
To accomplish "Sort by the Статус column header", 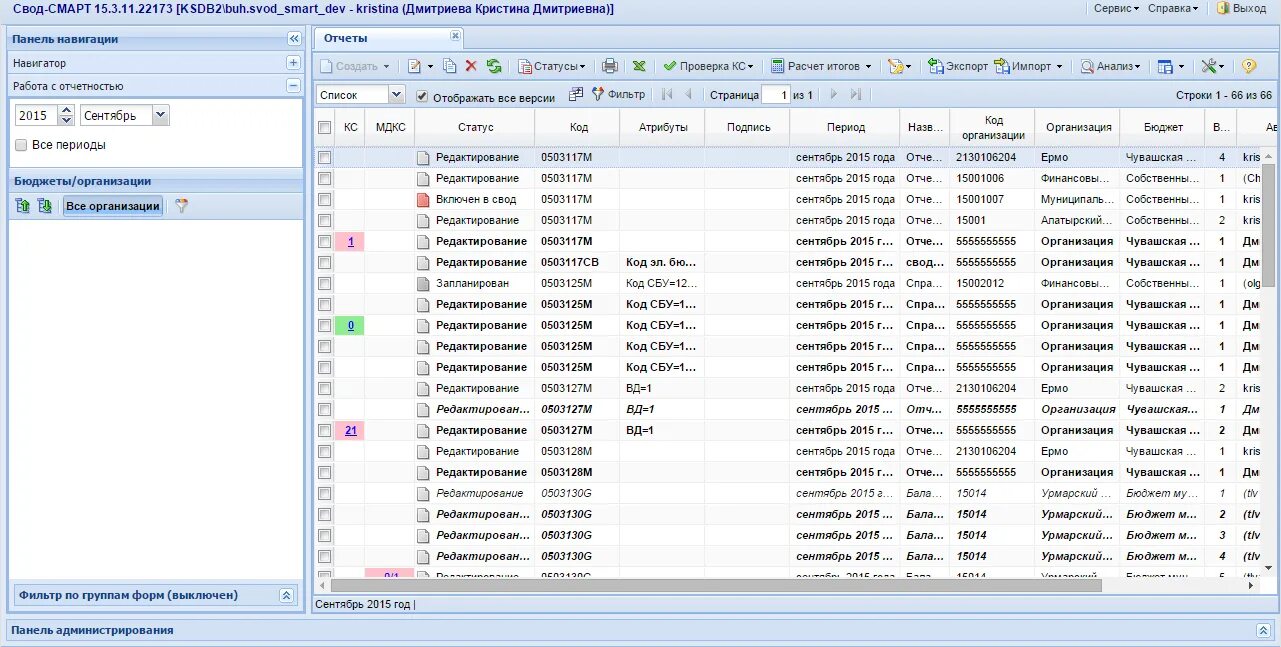I will coord(475,127).
